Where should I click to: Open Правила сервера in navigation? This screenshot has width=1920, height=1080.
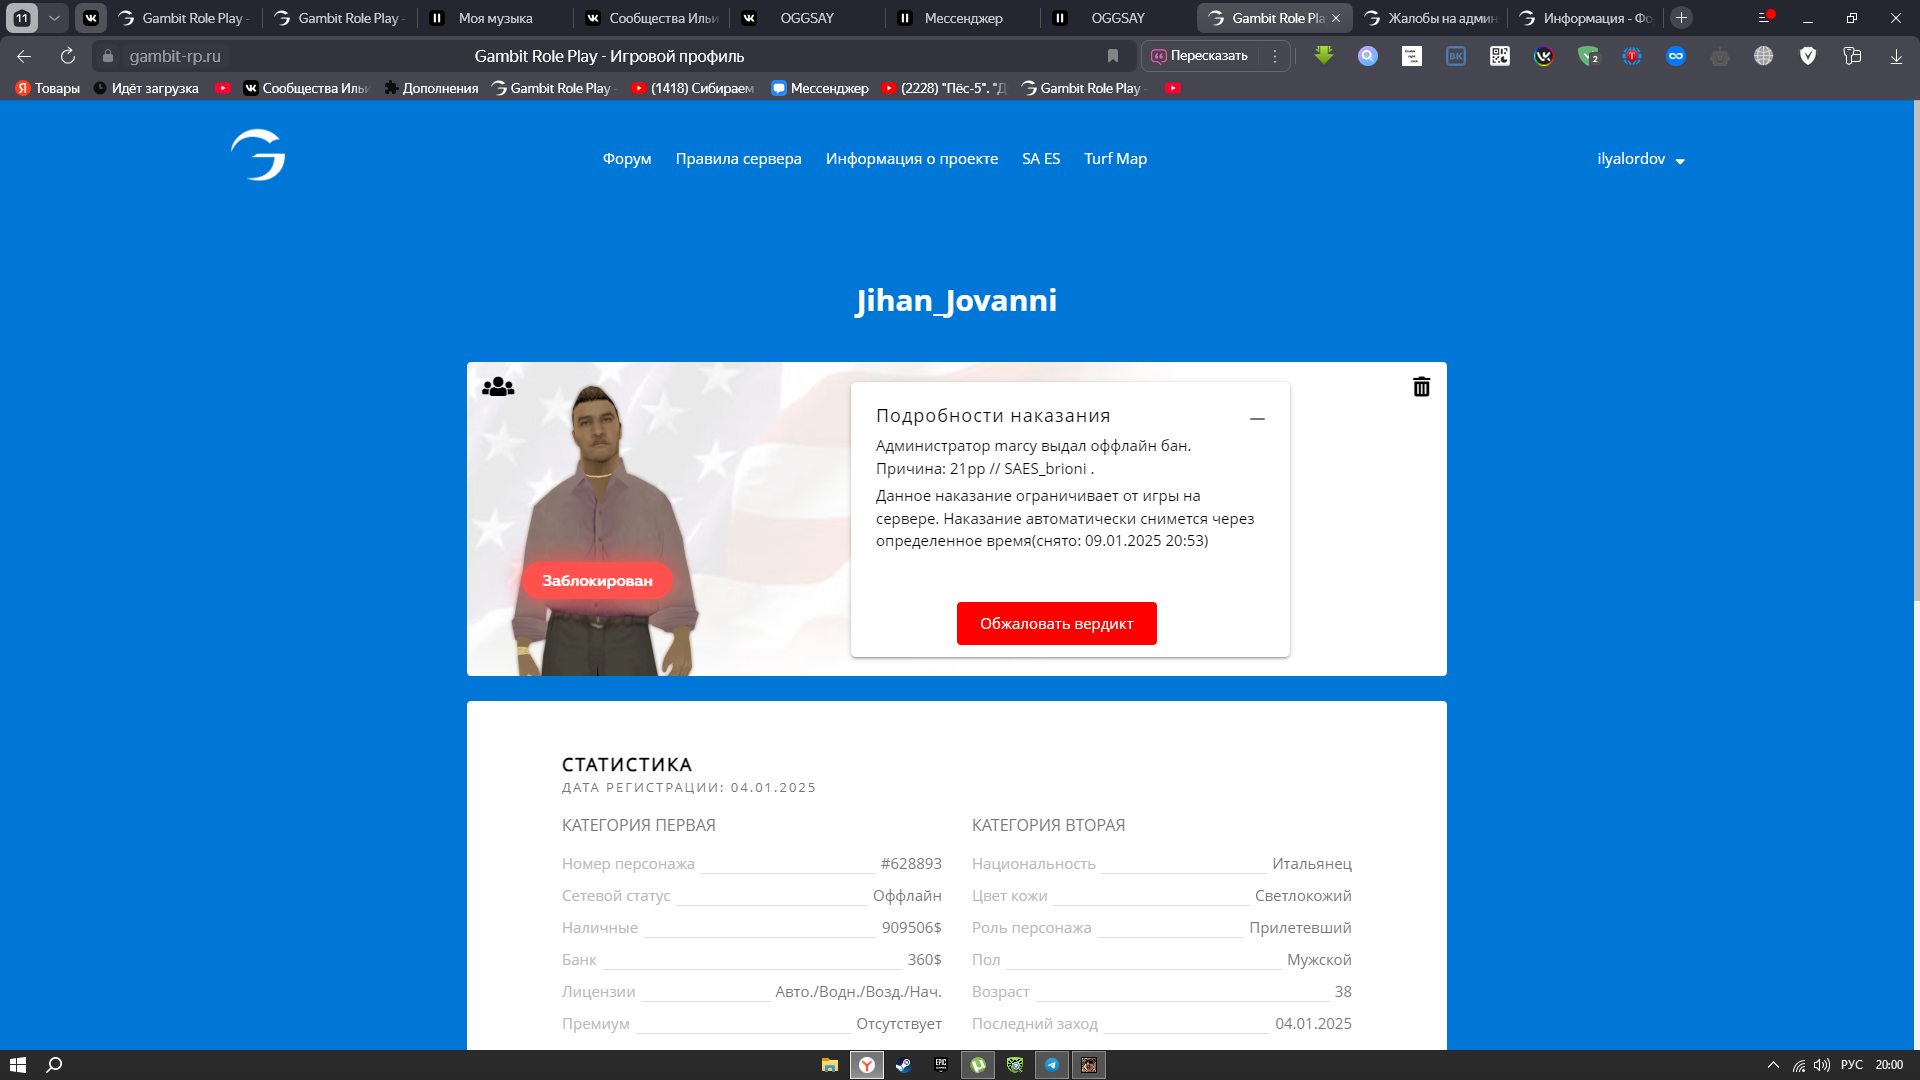738,159
